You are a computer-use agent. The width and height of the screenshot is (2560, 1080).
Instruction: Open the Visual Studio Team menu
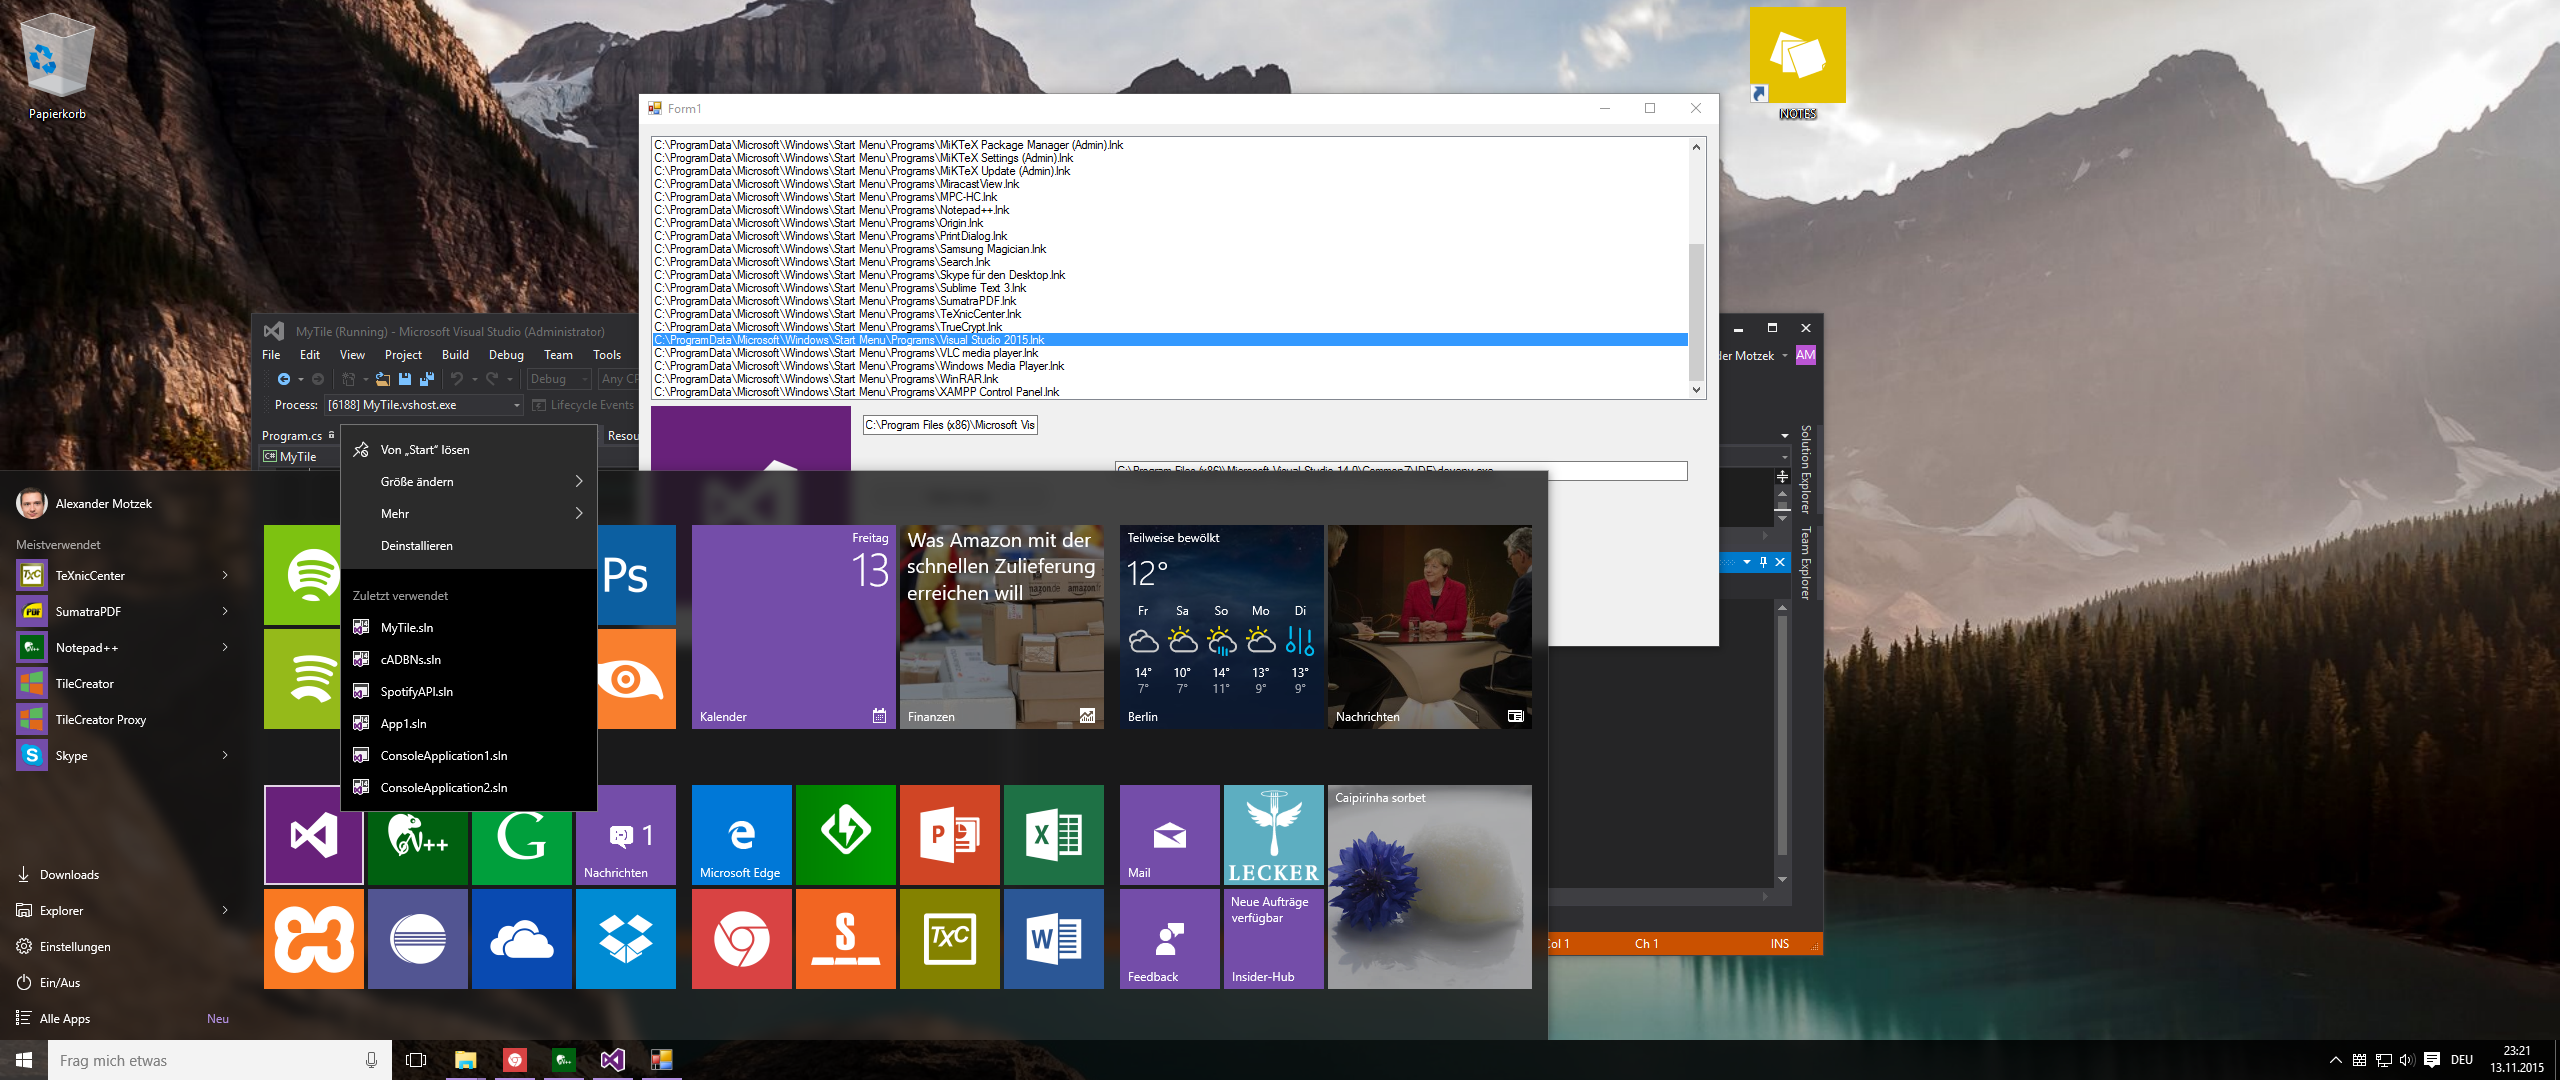pyautogui.click(x=558, y=355)
